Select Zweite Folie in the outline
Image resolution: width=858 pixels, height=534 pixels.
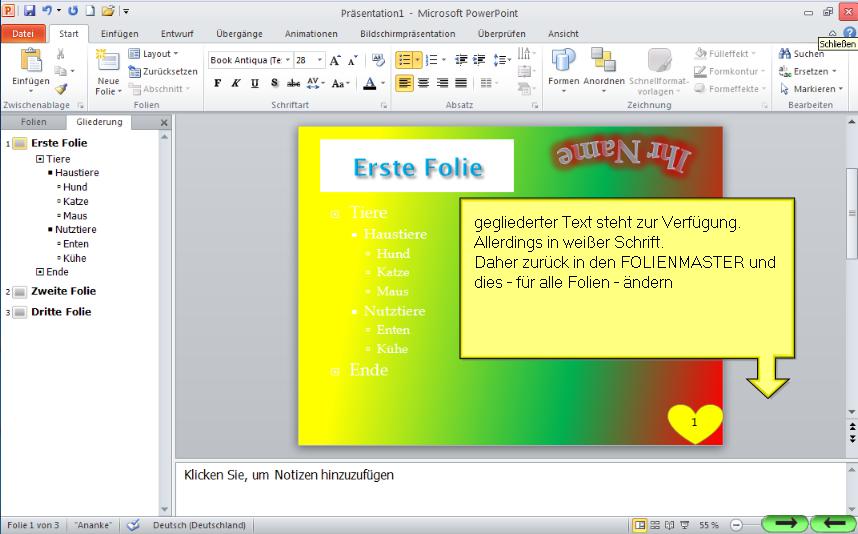tap(63, 291)
